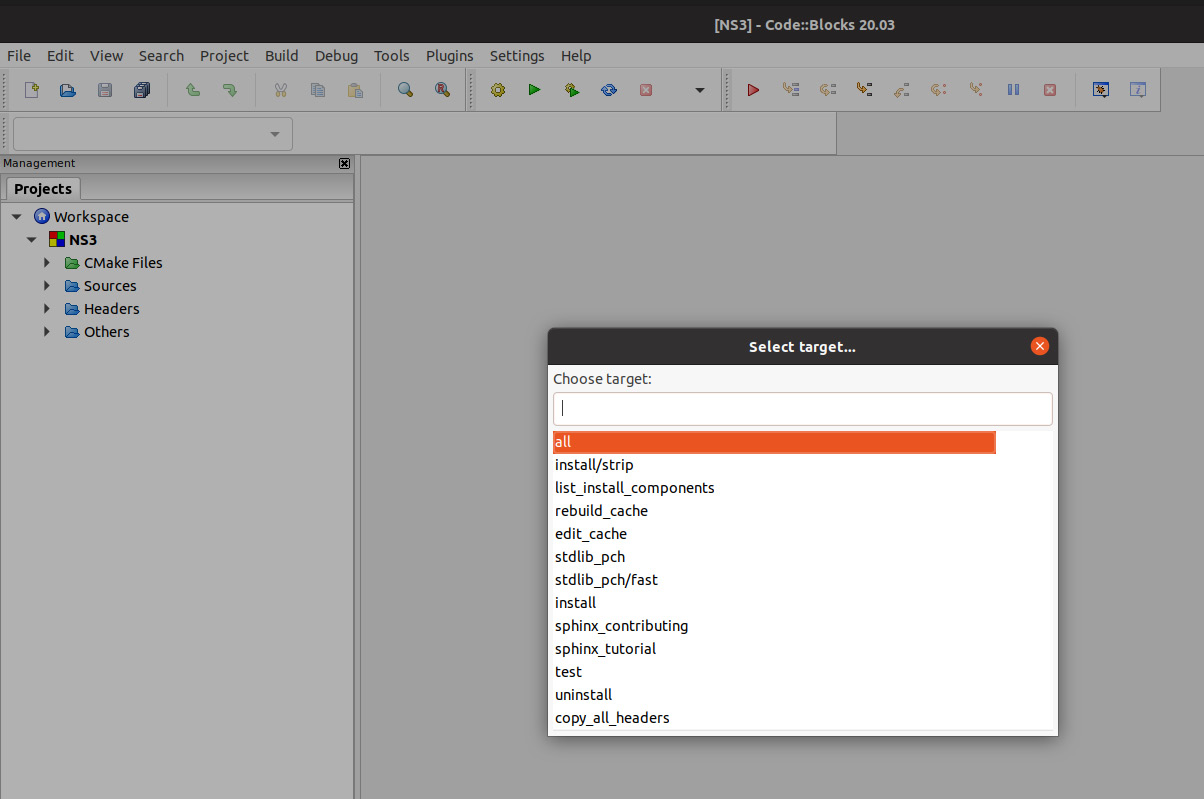Viewport: 1204px width, 799px height.
Task: Open Find with the magnifier icon
Action: (x=406, y=90)
